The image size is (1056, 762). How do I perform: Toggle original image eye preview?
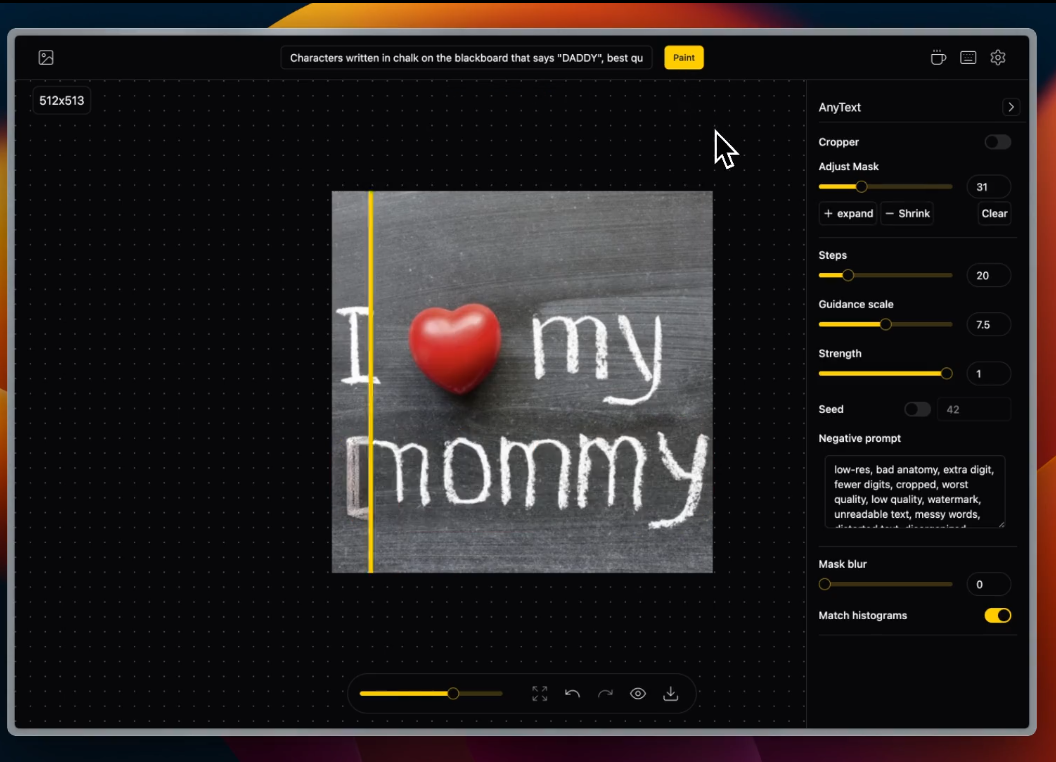click(x=638, y=693)
